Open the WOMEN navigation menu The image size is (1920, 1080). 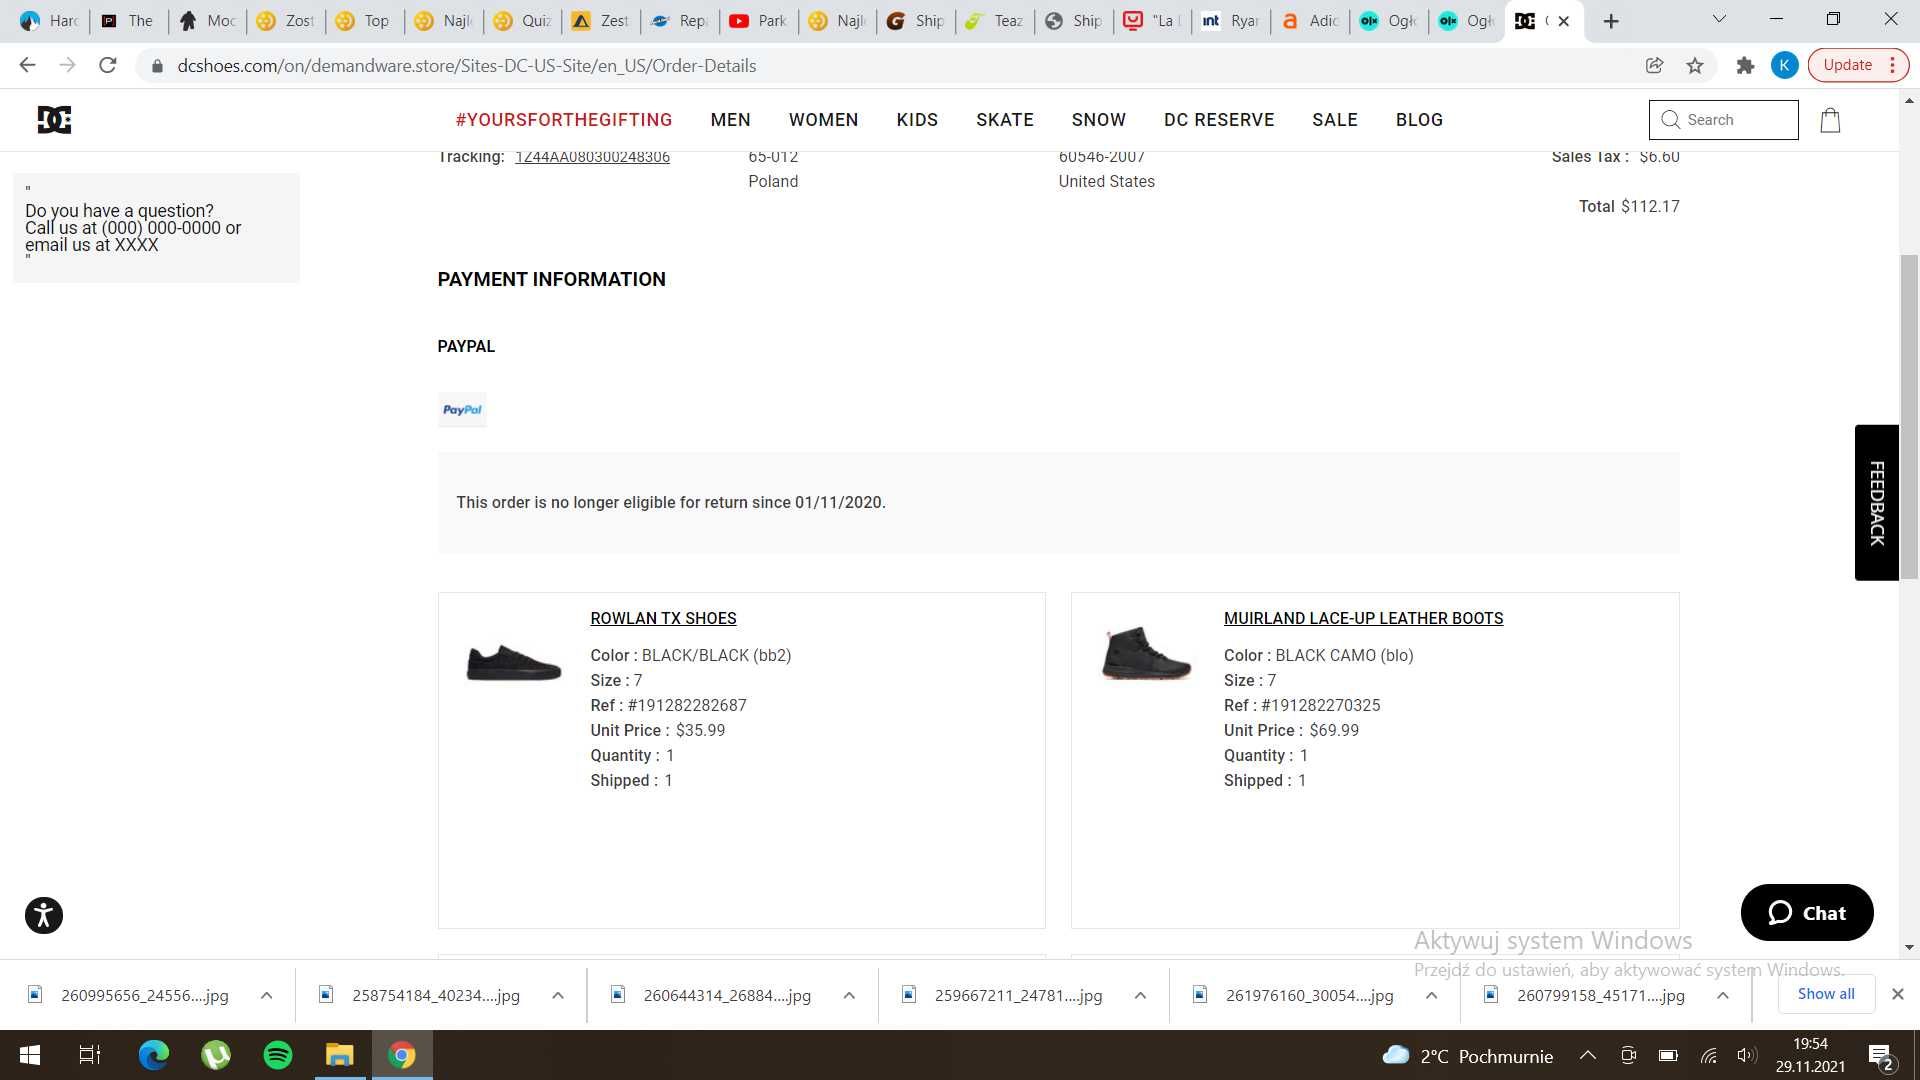tap(823, 120)
